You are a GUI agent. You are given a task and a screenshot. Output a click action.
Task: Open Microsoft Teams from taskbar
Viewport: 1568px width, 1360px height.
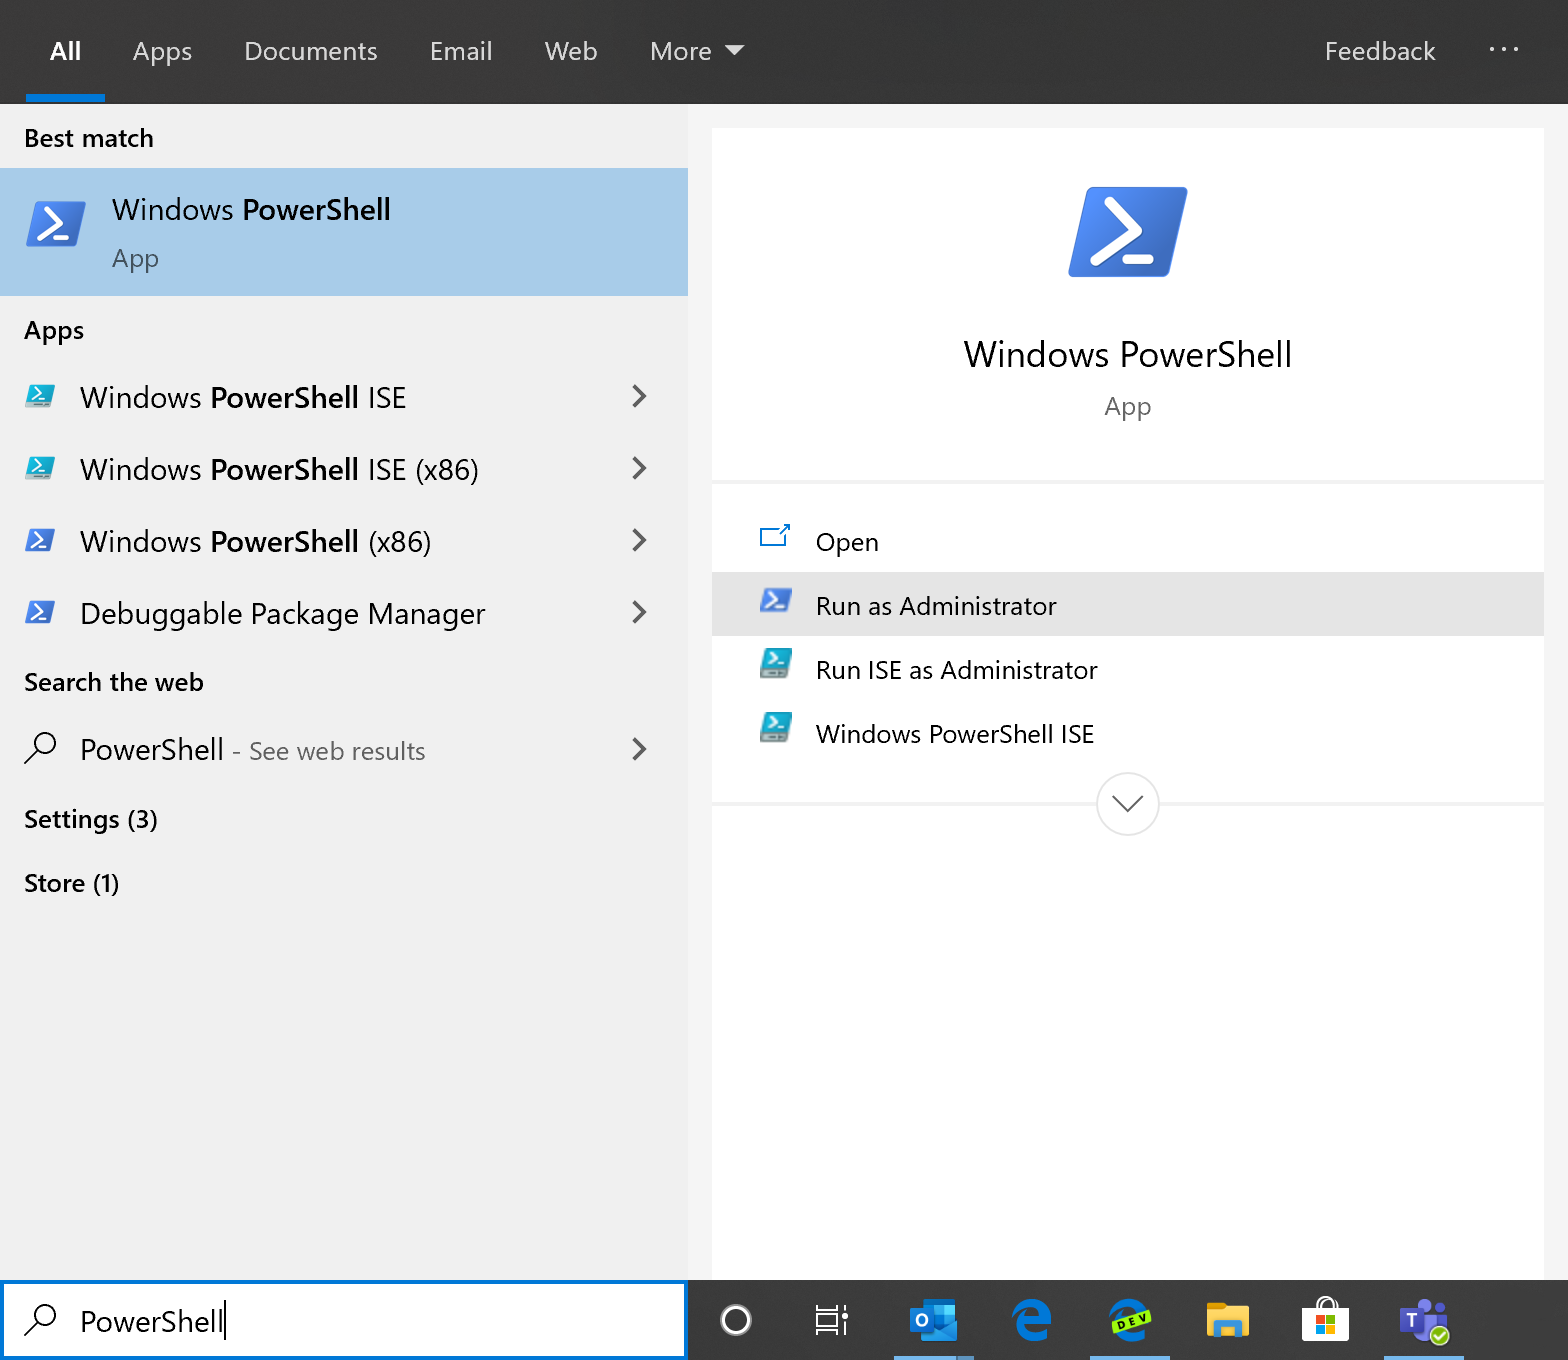[1423, 1321]
